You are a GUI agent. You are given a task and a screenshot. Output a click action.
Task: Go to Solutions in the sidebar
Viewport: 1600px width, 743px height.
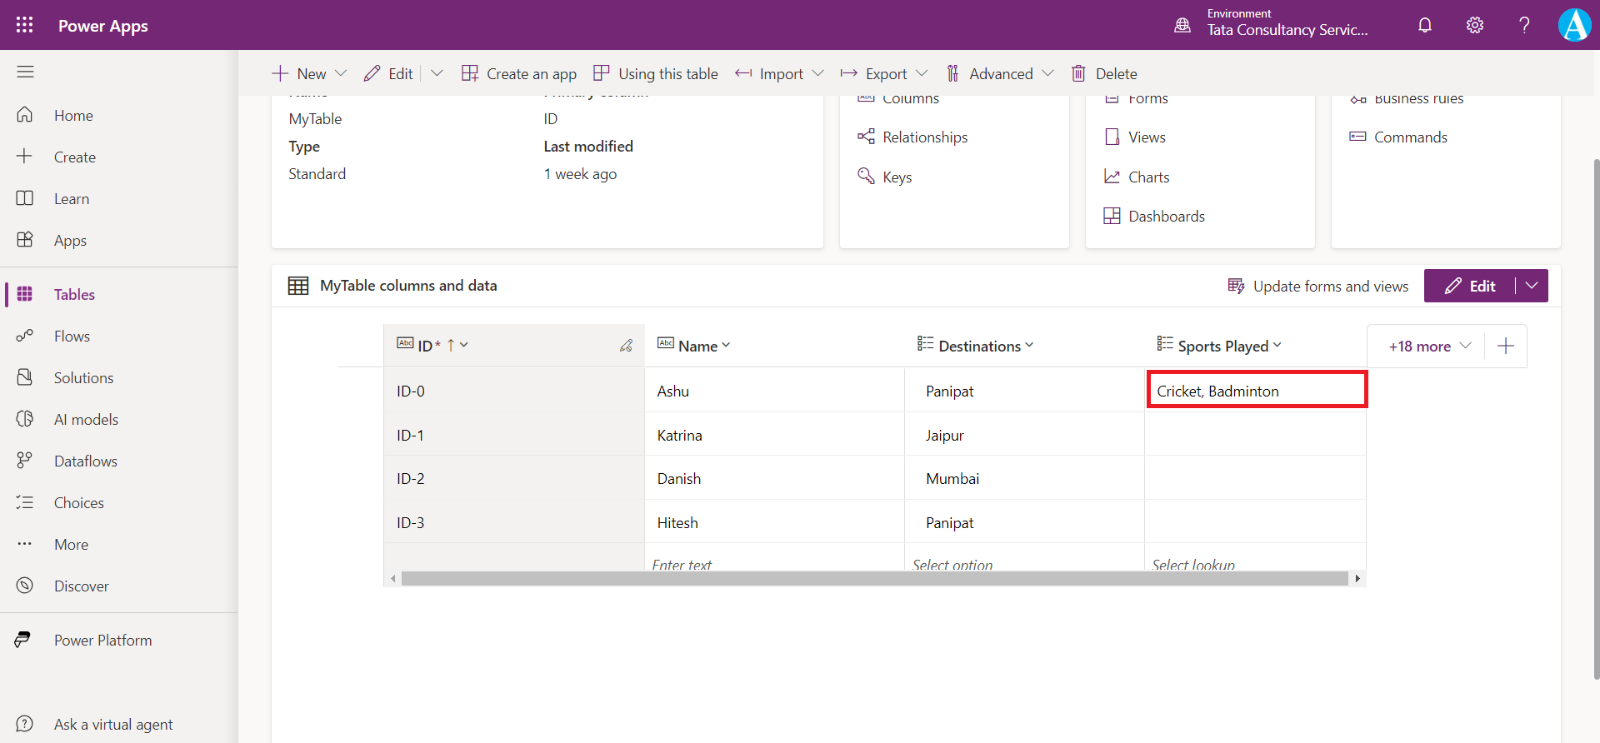(83, 378)
